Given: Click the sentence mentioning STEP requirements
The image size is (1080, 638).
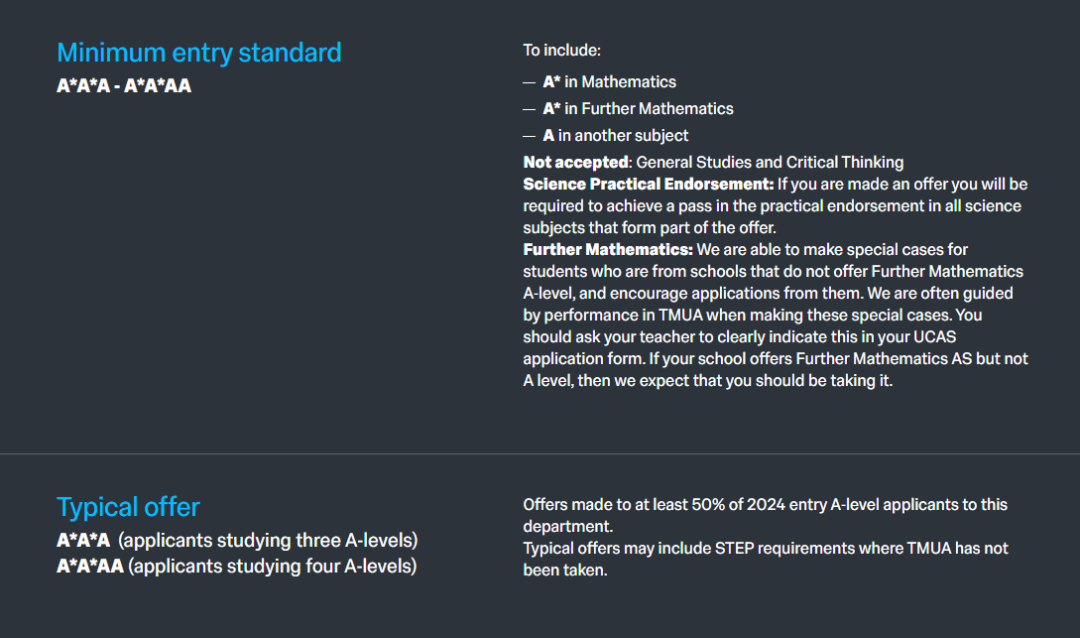Looking at the screenshot, I should coord(765,548).
